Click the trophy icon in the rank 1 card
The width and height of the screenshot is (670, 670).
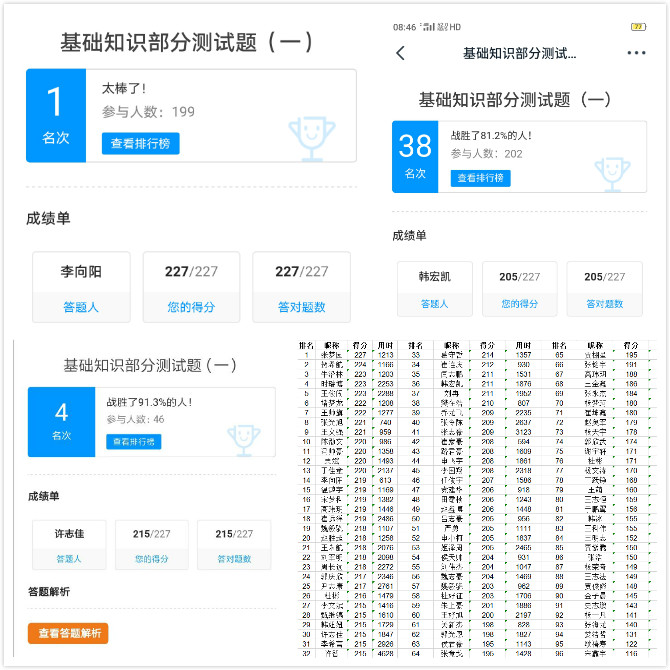(x=309, y=136)
